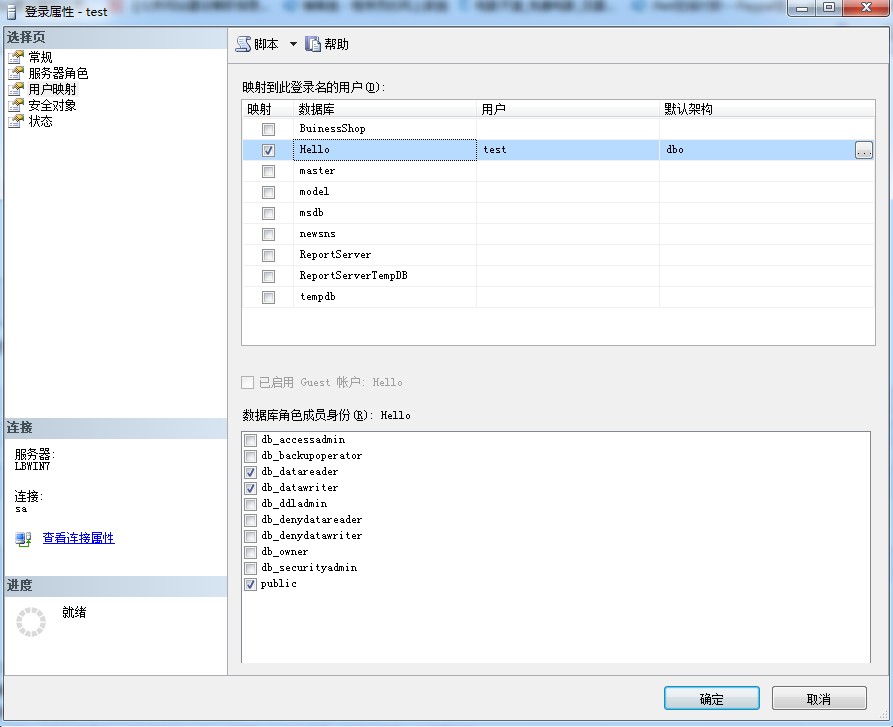Uncheck the db_datawriter role
The height and width of the screenshot is (727, 893).
(x=250, y=488)
